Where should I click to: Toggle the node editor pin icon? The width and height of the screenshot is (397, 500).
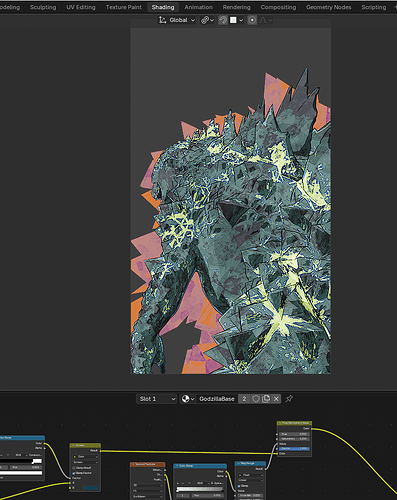coord(289,399)
